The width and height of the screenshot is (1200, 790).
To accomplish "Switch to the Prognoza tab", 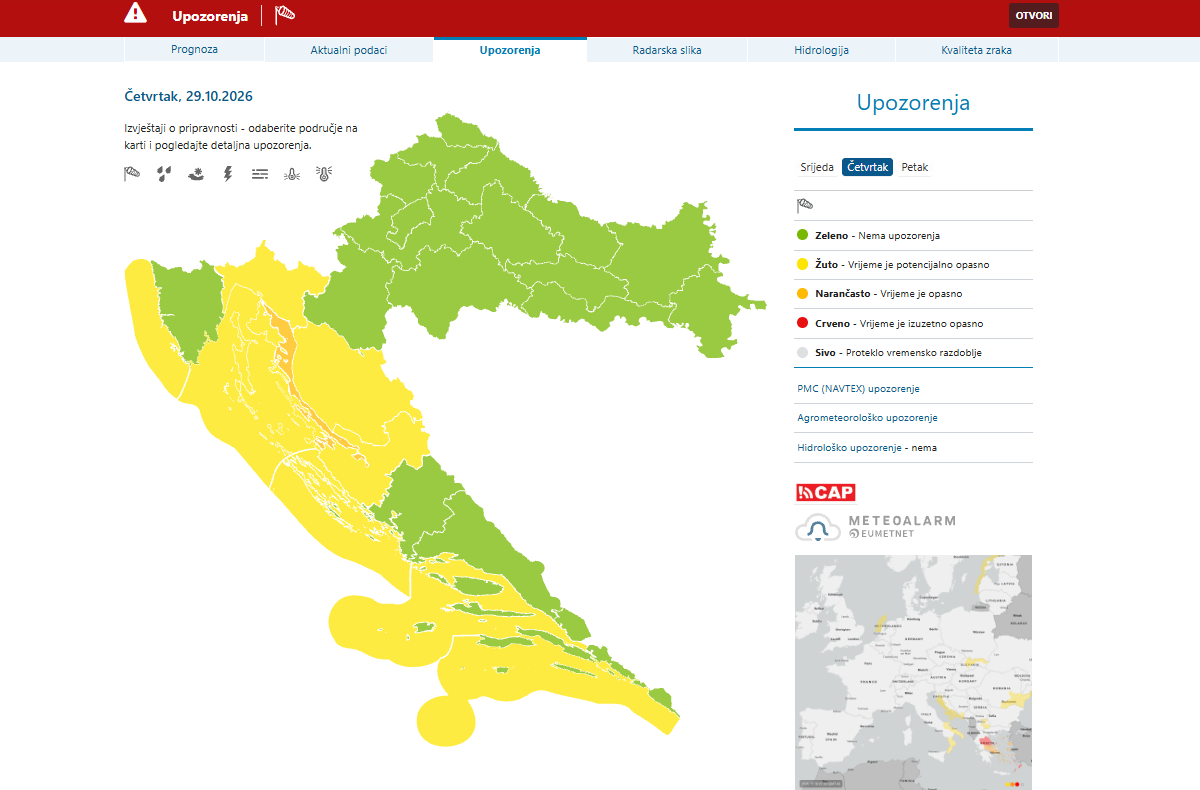I will (194, 49).
